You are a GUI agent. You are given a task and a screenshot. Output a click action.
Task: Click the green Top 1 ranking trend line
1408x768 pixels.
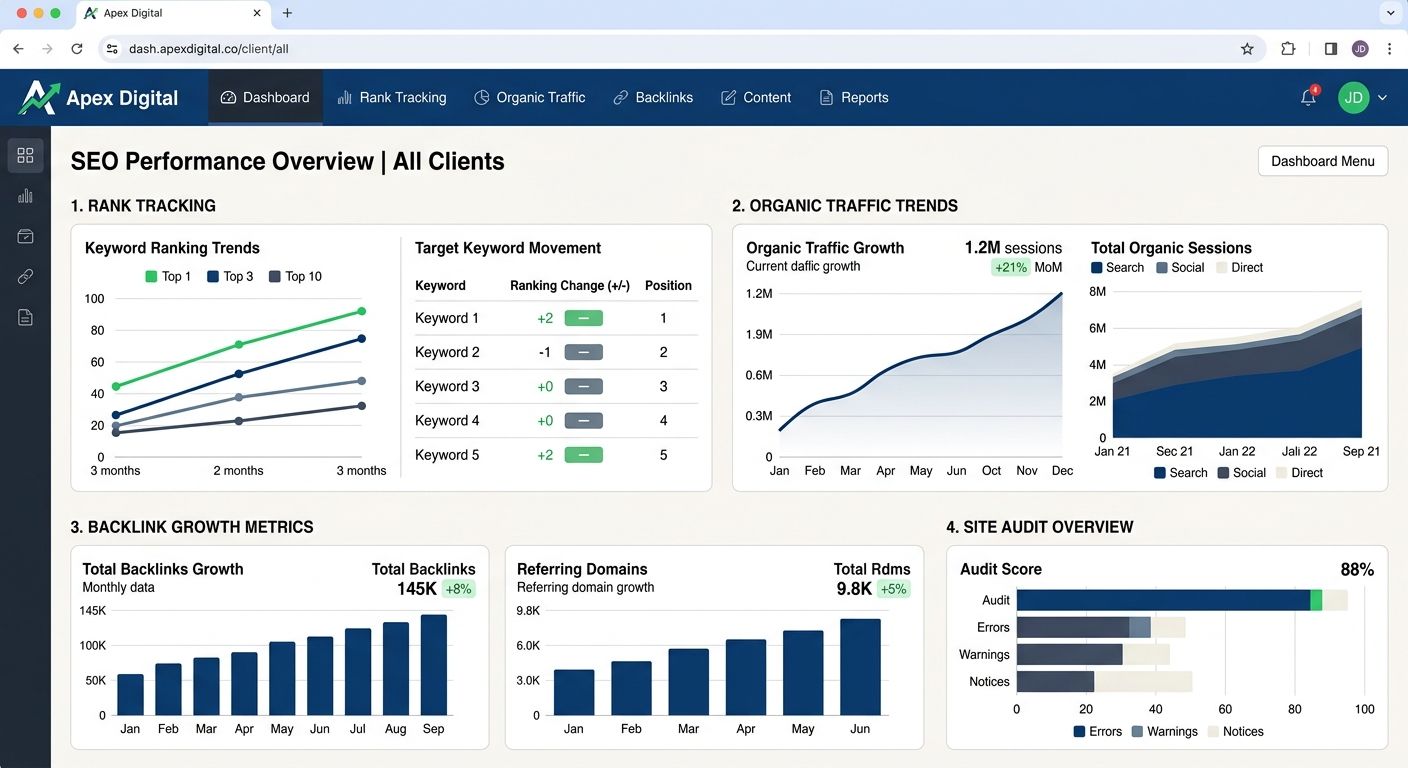240,345
